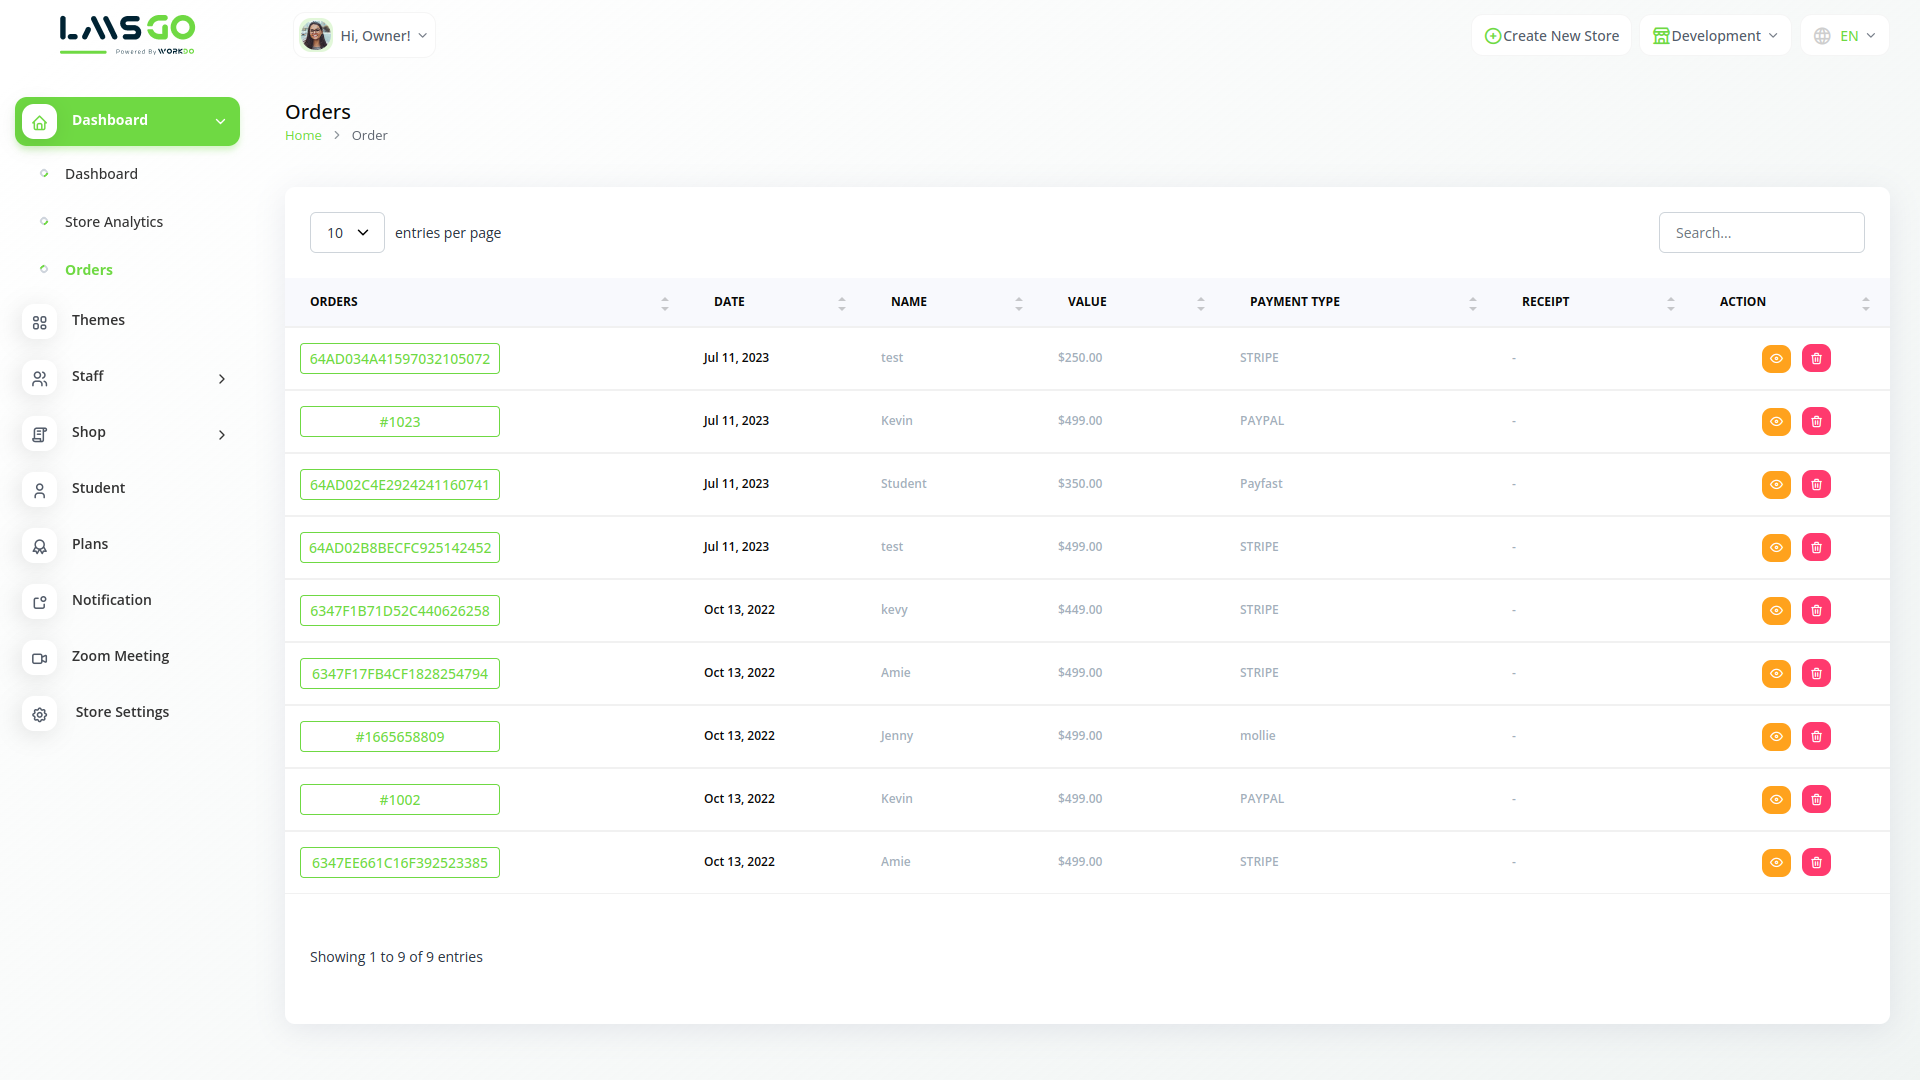Click the Search input field

(x=1761, y=233)
